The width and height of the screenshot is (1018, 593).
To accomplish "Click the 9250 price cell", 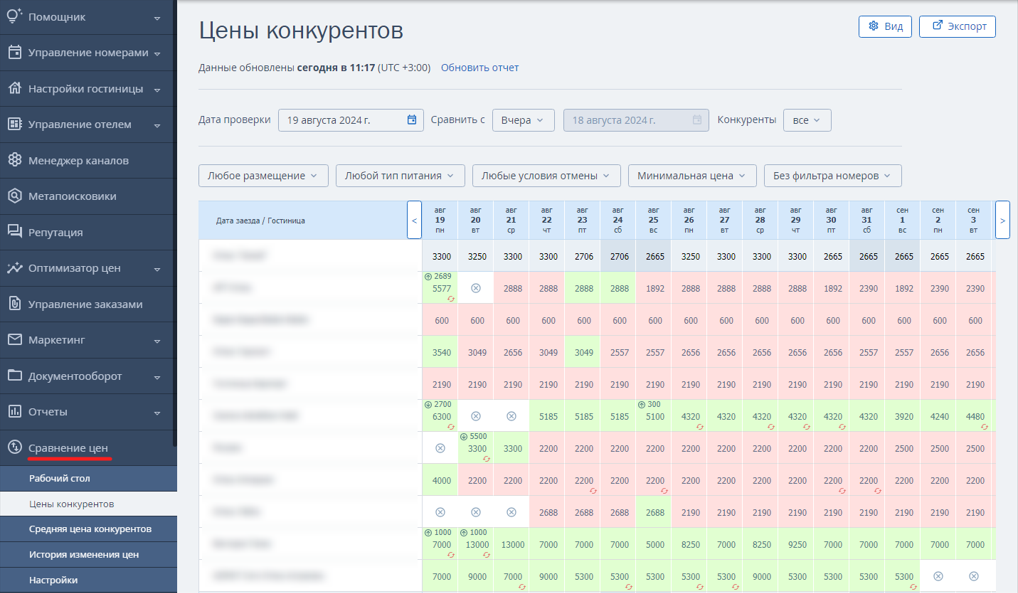I will 797,544.
